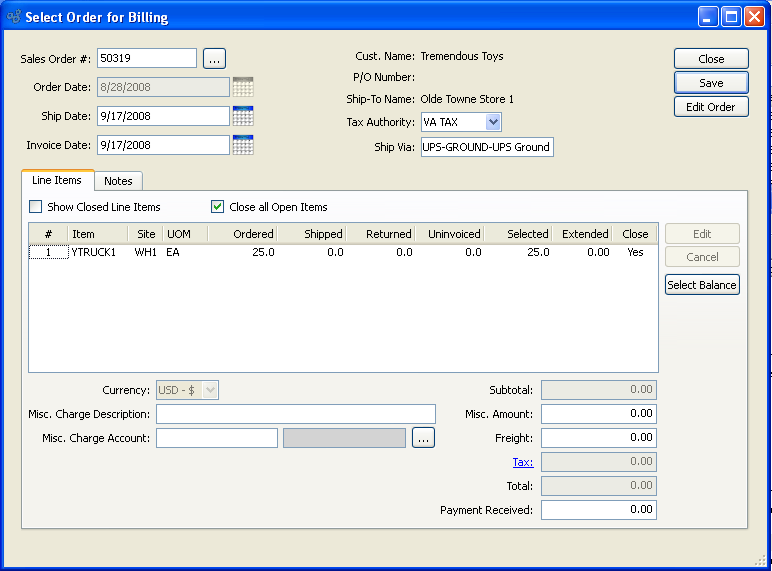Open the Invoice Date calendar picker
The width and height of the screenshot is (772, 571).
pyautogui.click(x=242, y=145)
